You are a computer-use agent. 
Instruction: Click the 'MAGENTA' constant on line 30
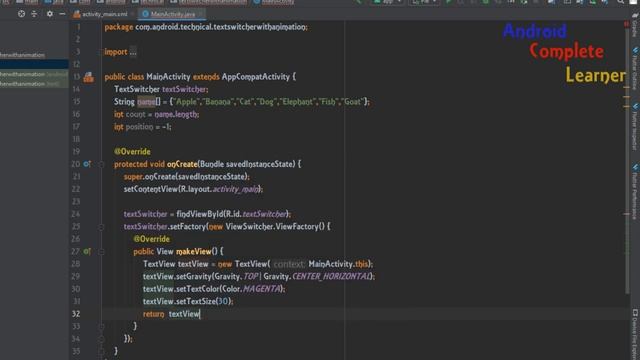(x=262, y=289)
